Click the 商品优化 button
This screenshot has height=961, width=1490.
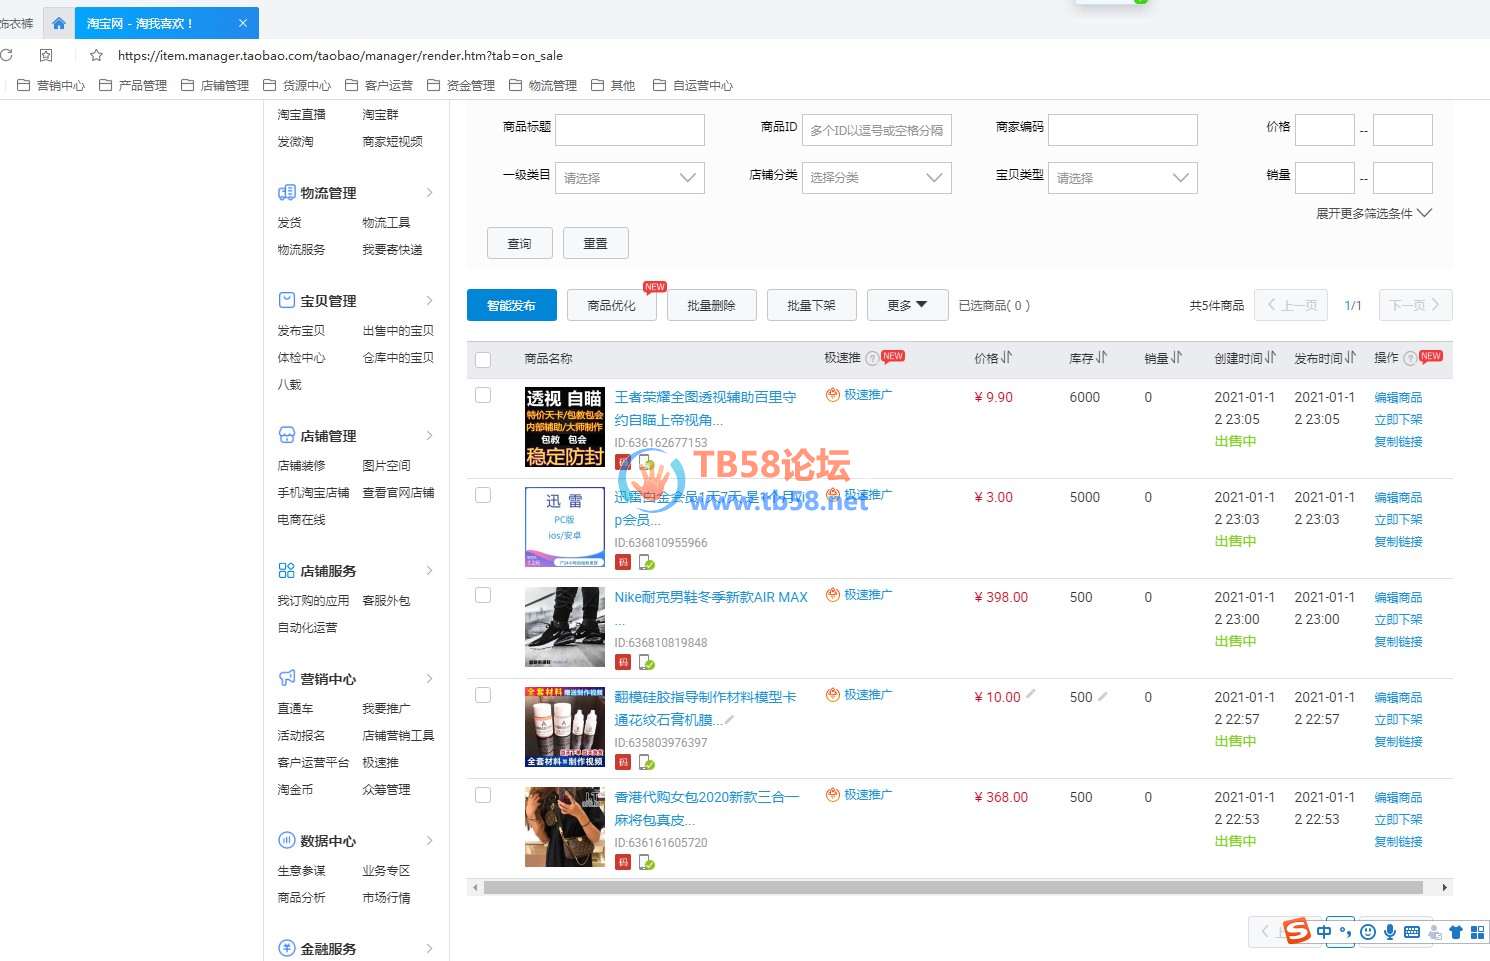click(612, 305)
